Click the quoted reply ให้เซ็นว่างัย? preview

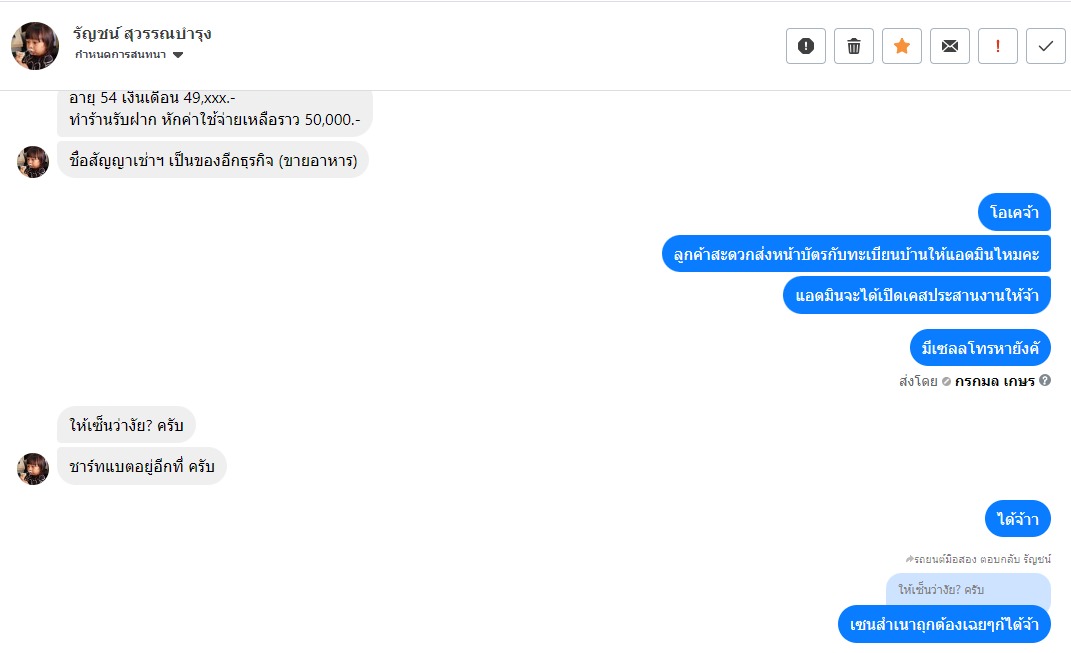(967, 589)
